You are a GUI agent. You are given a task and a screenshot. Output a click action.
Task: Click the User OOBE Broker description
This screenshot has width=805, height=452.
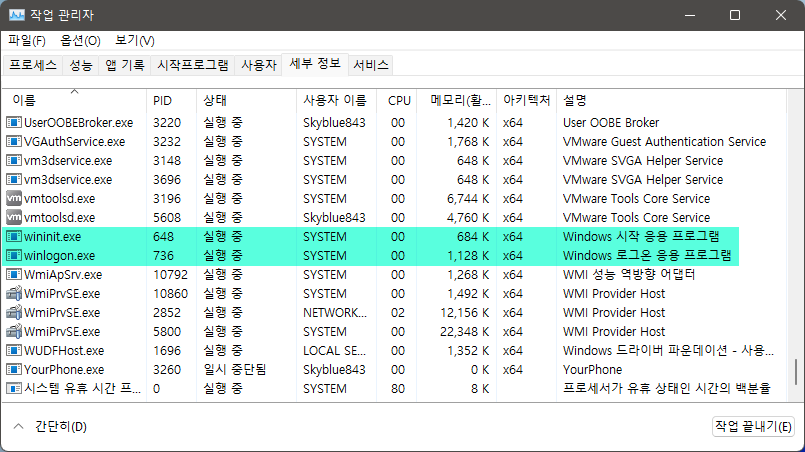tap(611, 122)
